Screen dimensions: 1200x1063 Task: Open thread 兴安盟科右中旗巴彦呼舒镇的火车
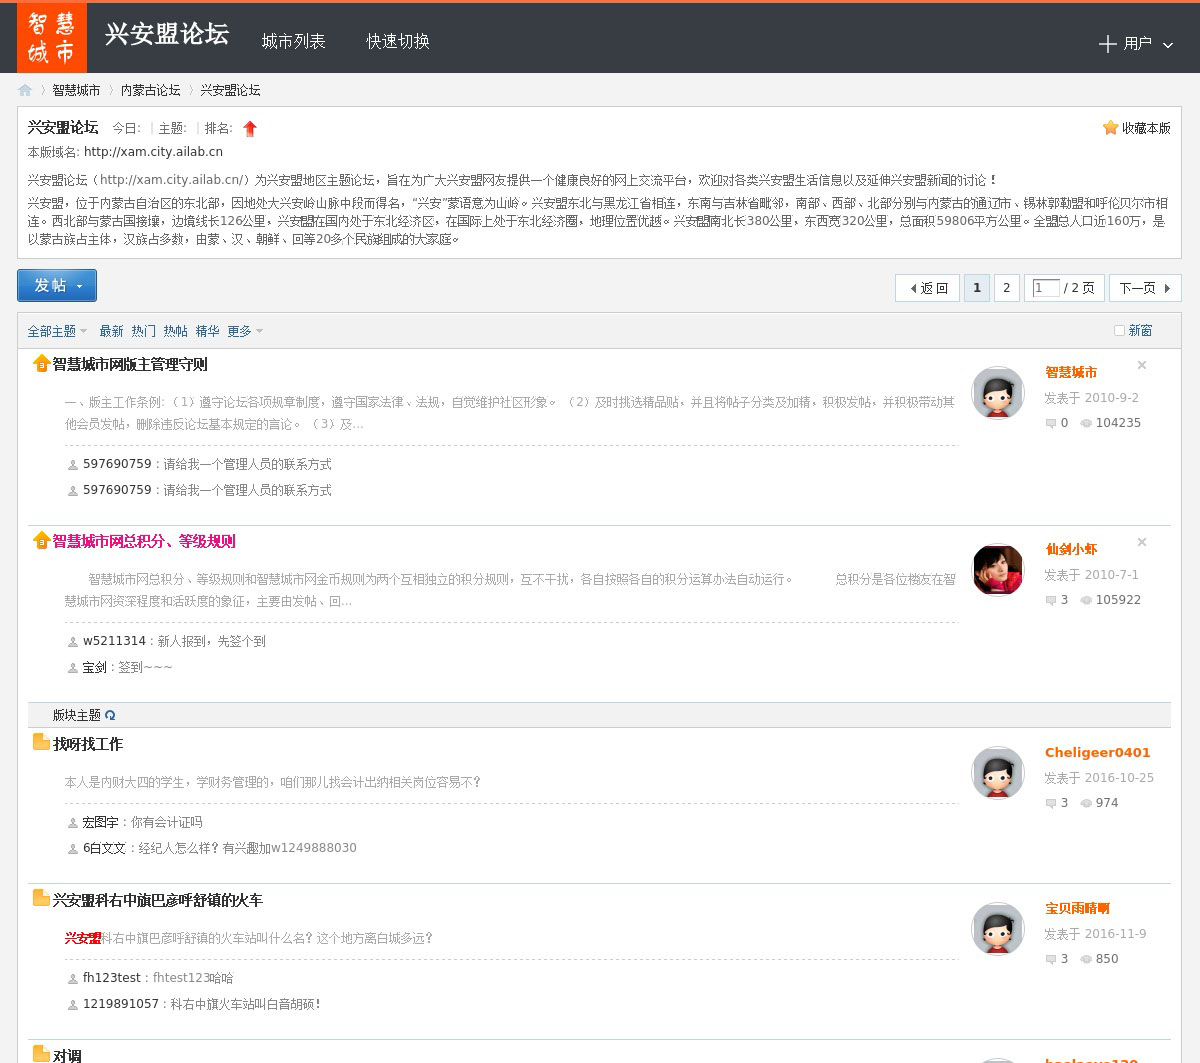(x=158, y=900)
